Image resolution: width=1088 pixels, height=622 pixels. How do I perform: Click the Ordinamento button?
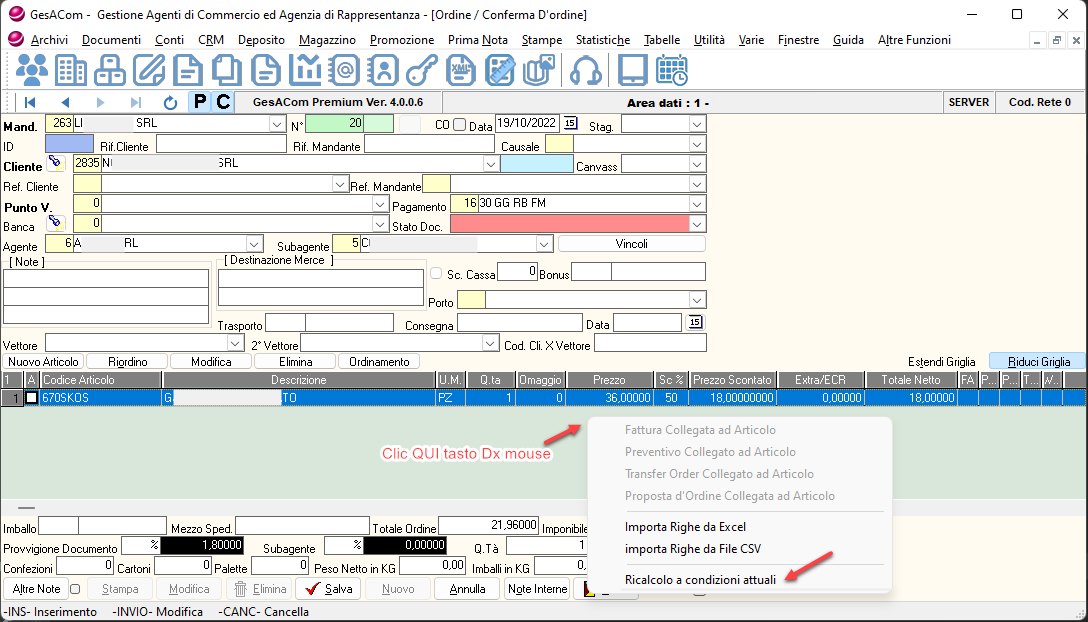point(379,362)
